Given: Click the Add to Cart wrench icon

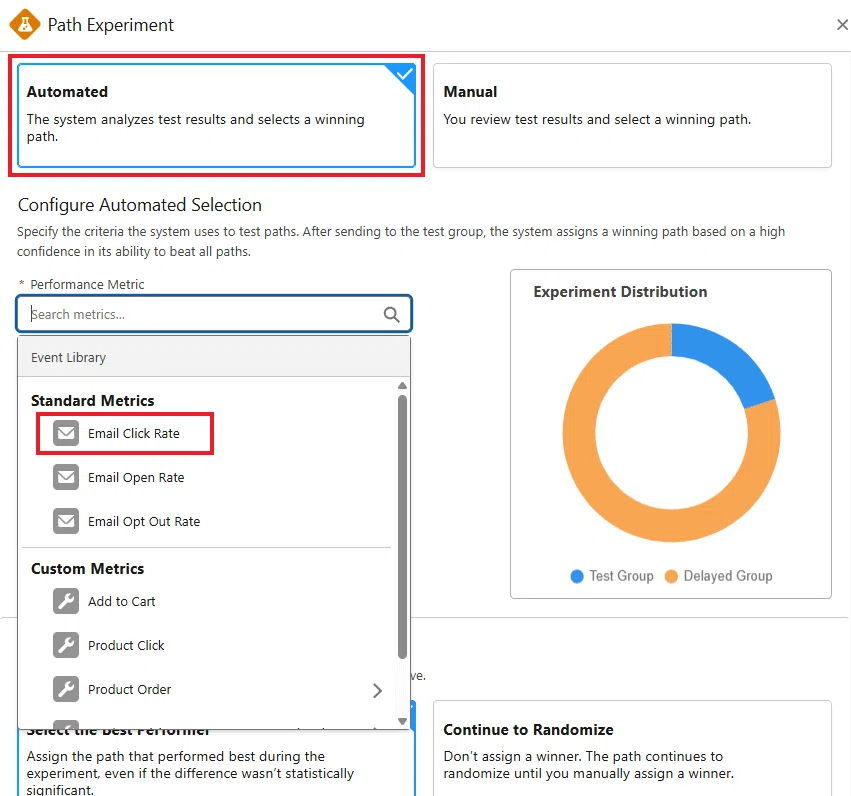Looking at the screenshot, I should pos(66,601).
